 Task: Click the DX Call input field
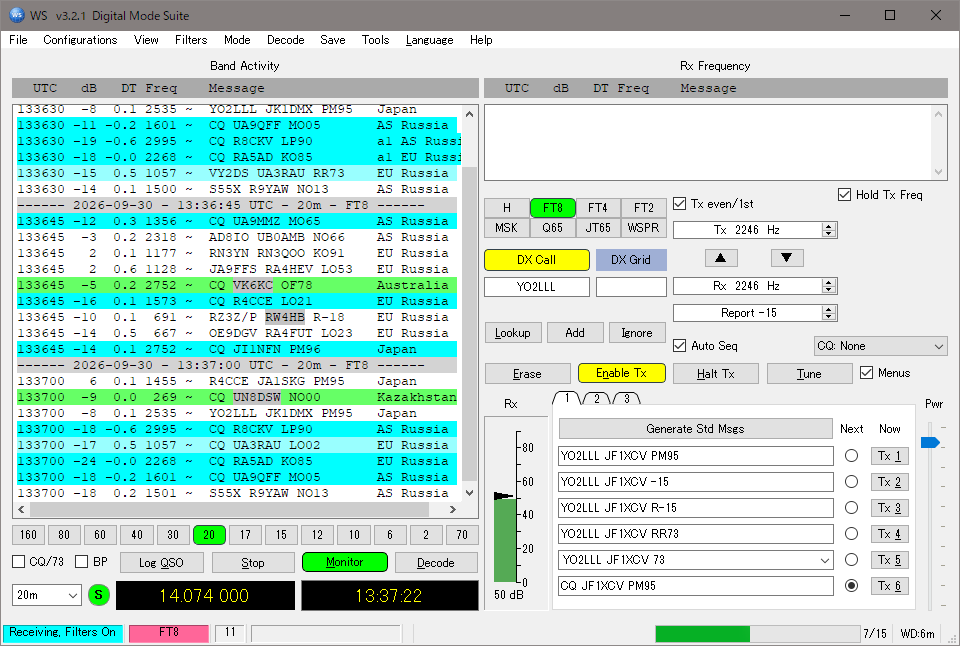click(537, 287)
